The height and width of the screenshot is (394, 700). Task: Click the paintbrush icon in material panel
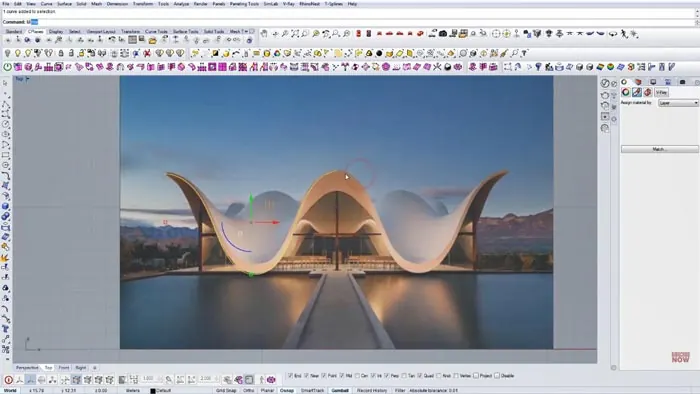637,92
